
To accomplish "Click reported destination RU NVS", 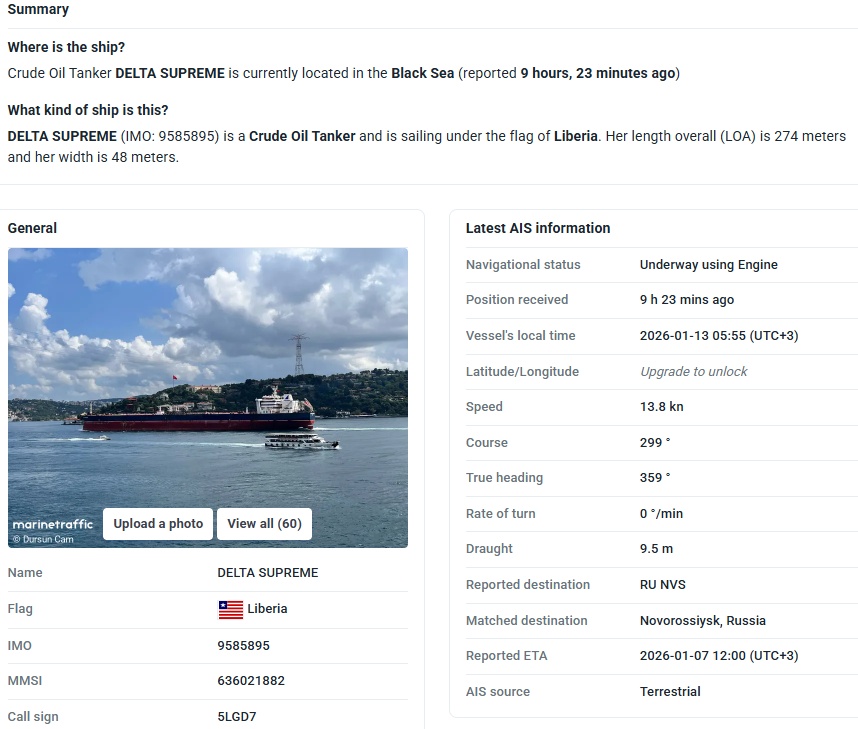I will (662, 584).
